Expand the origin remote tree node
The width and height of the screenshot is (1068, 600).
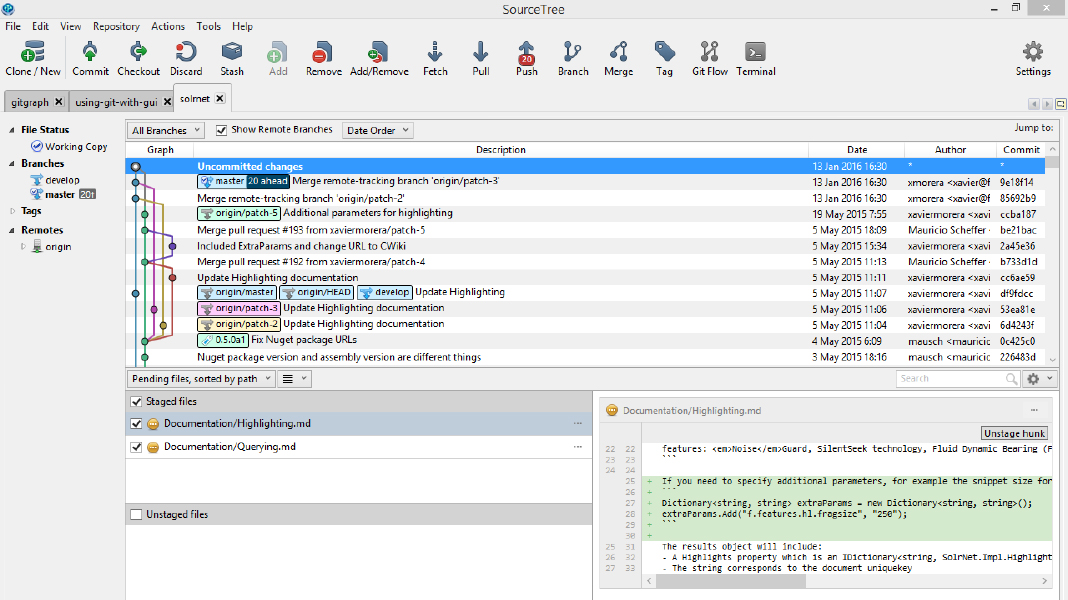point(25,247)
